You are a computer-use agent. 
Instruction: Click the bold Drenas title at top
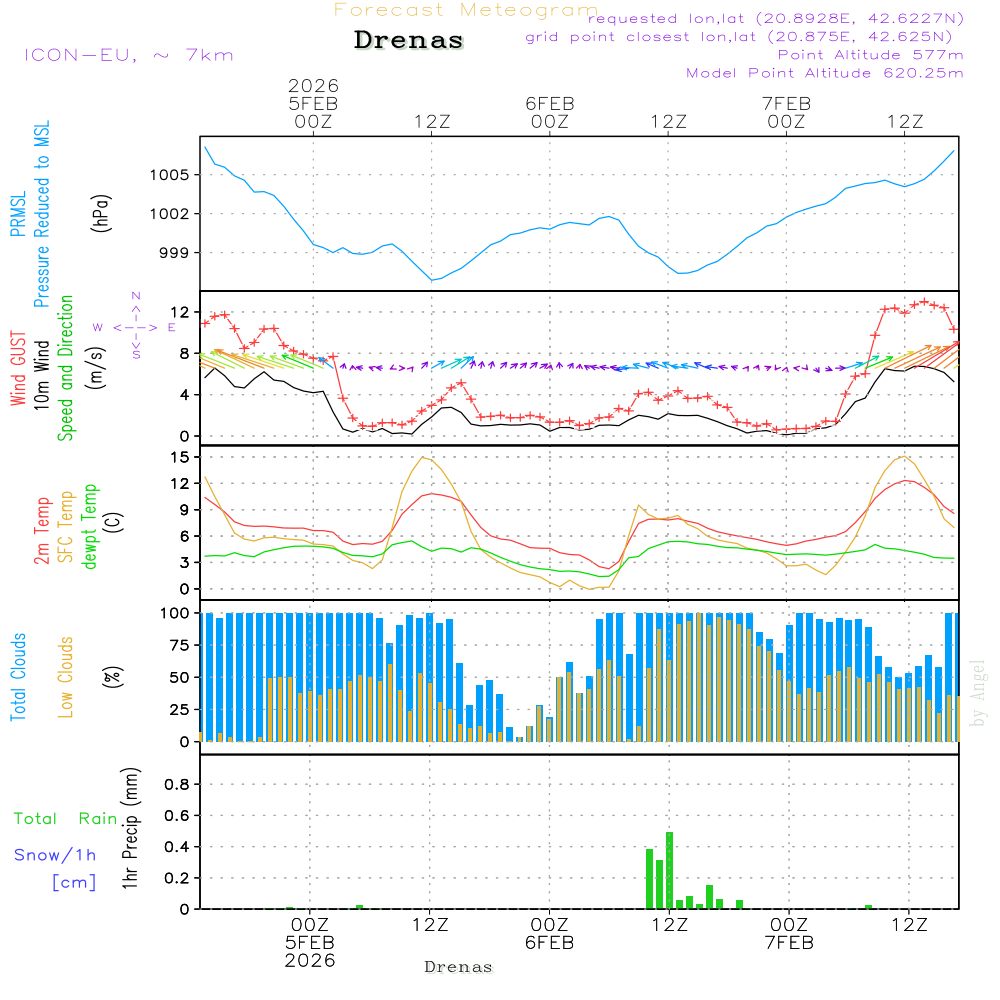pyautogui.click(x=408, y=41)
